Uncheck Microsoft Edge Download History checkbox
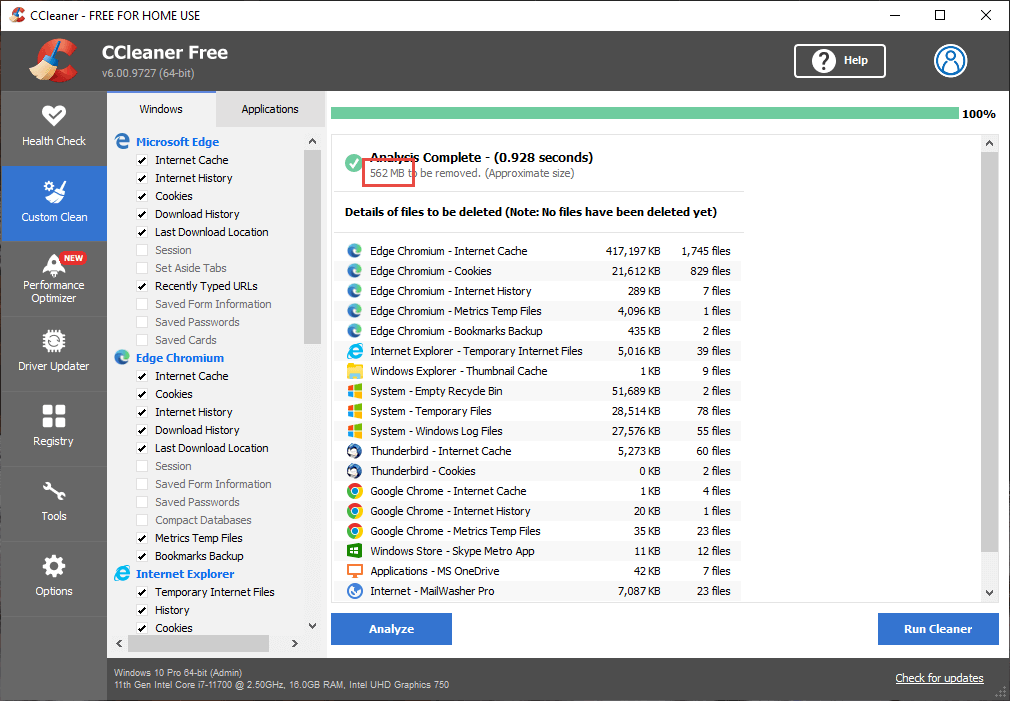Image resolution: width=1010 pixels, height=701 pixels. pos(142,214)
